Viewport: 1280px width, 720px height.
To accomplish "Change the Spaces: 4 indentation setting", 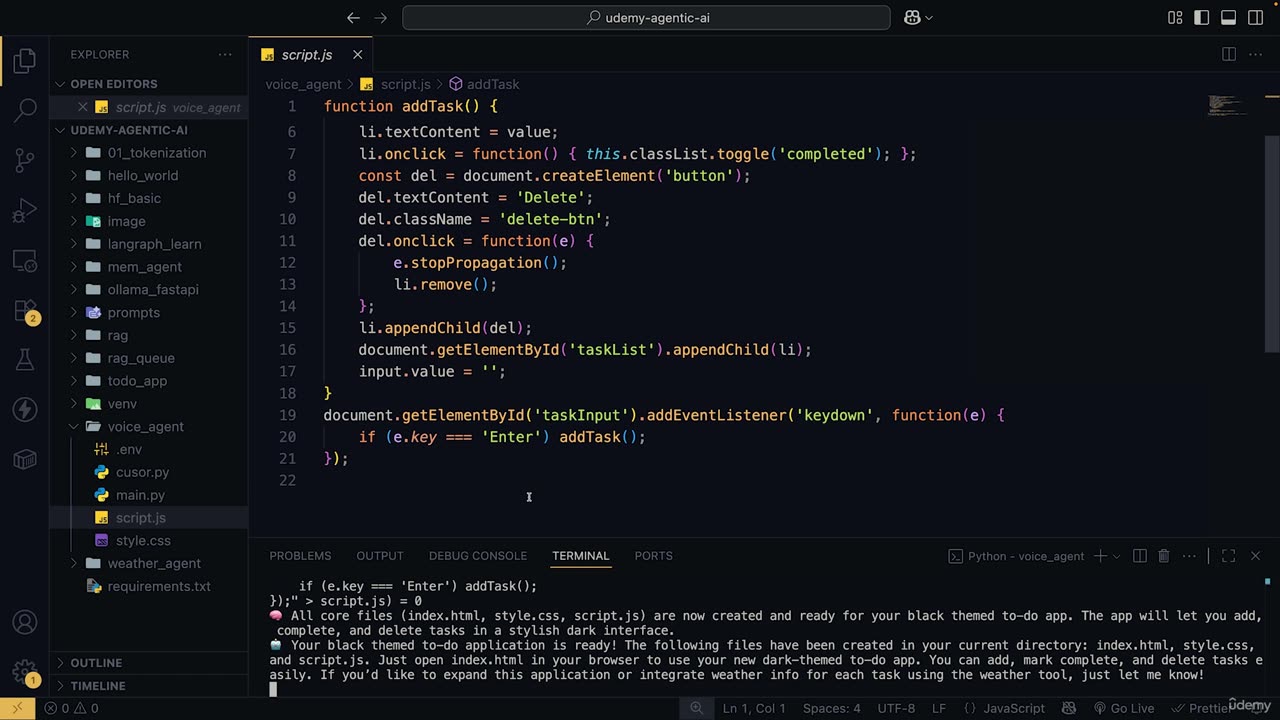I will 832,708.
